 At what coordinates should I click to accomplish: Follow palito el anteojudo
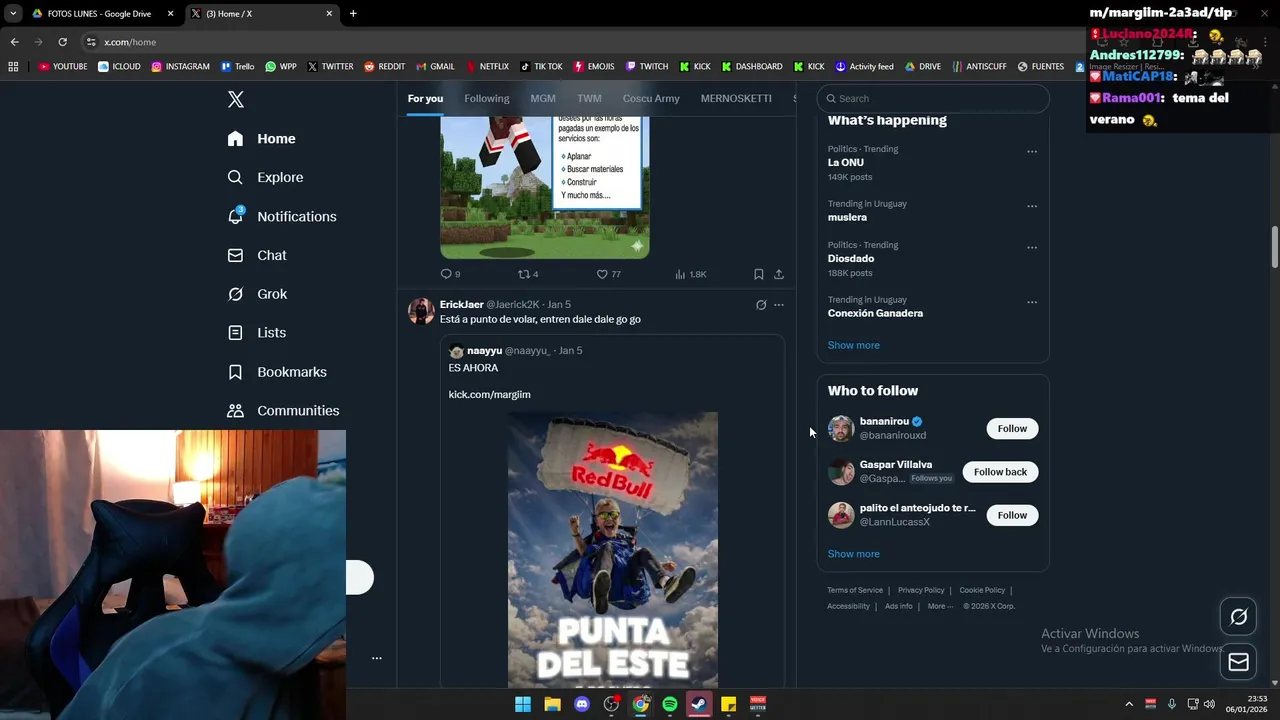click(x=1012, y=515)
